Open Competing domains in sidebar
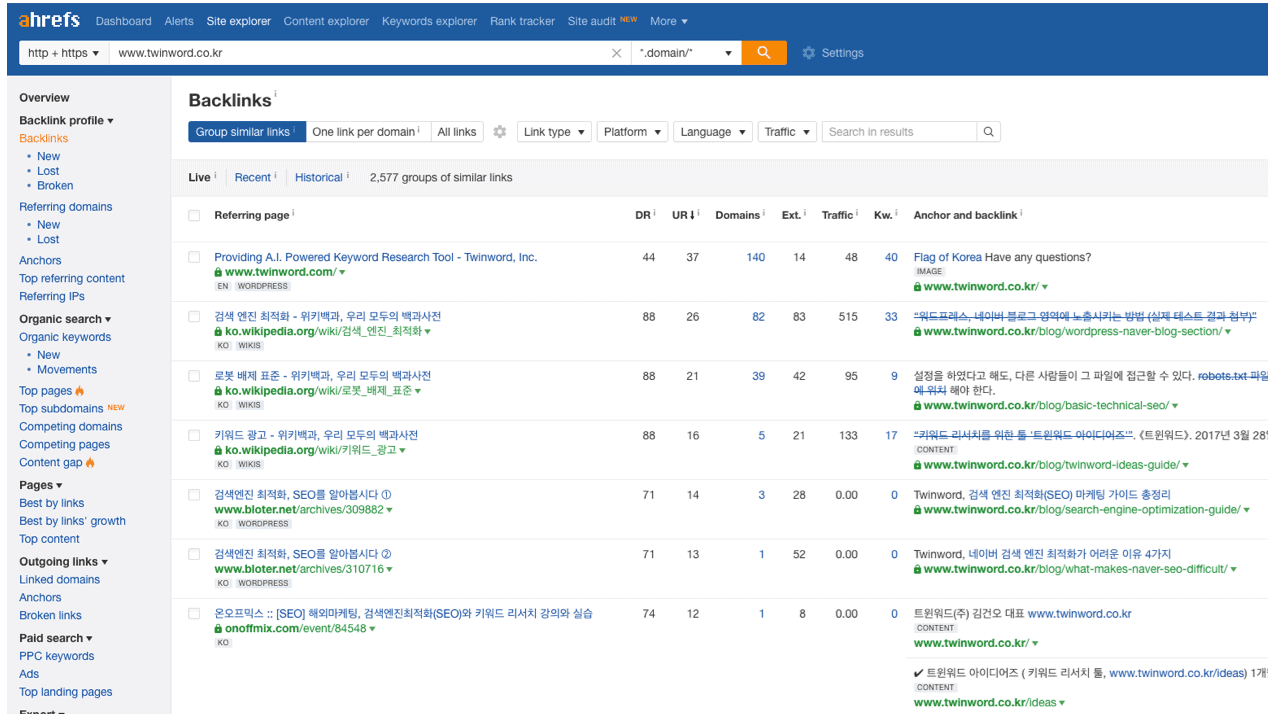 (71, 427)
